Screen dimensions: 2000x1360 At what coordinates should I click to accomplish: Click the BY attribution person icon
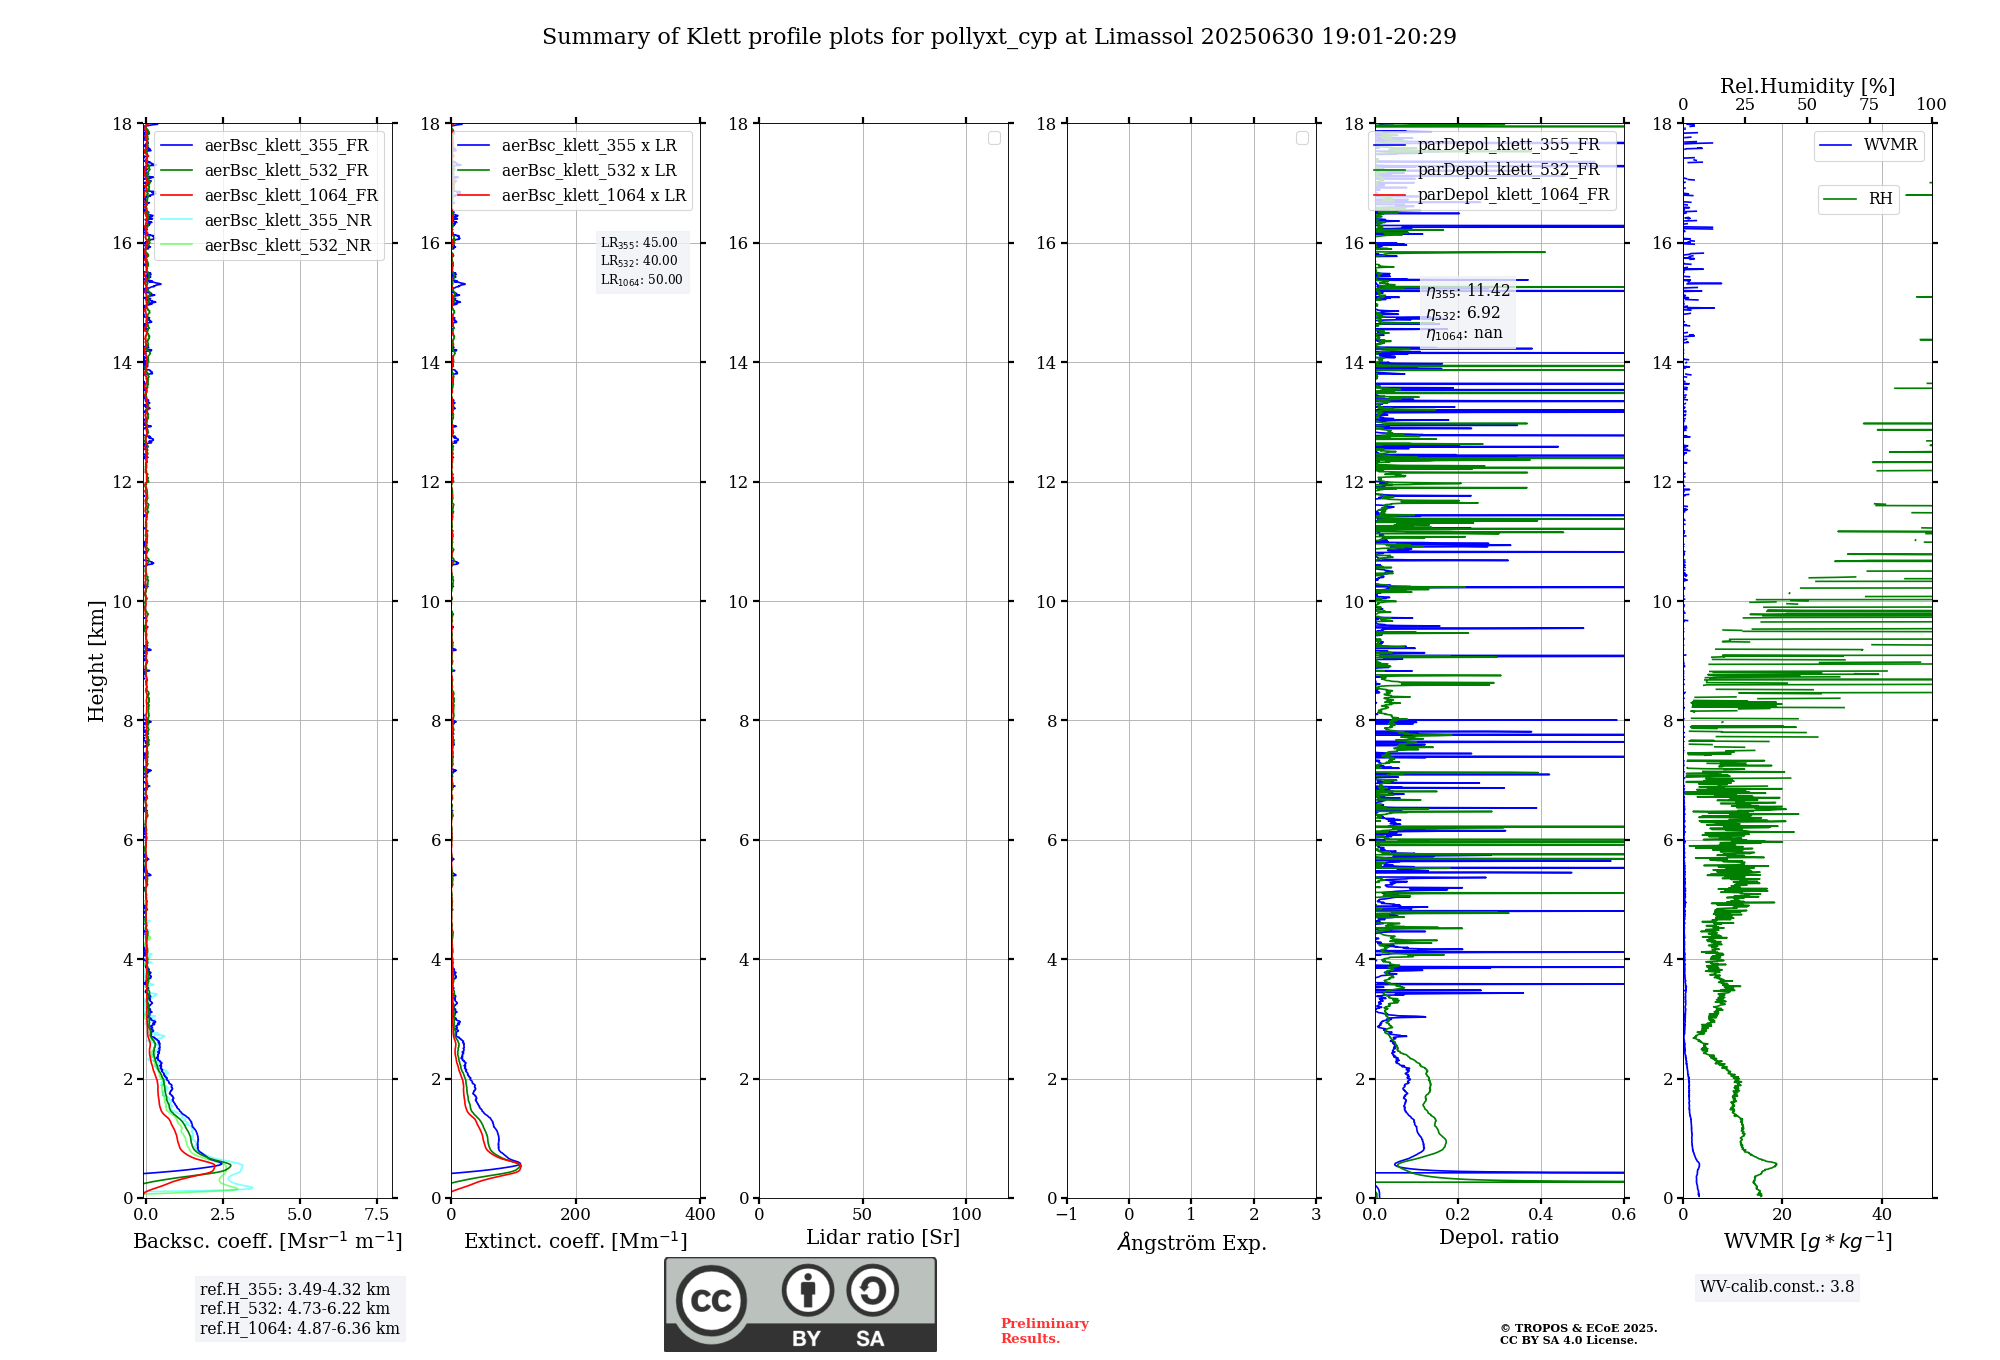[x=808, y=1290]
